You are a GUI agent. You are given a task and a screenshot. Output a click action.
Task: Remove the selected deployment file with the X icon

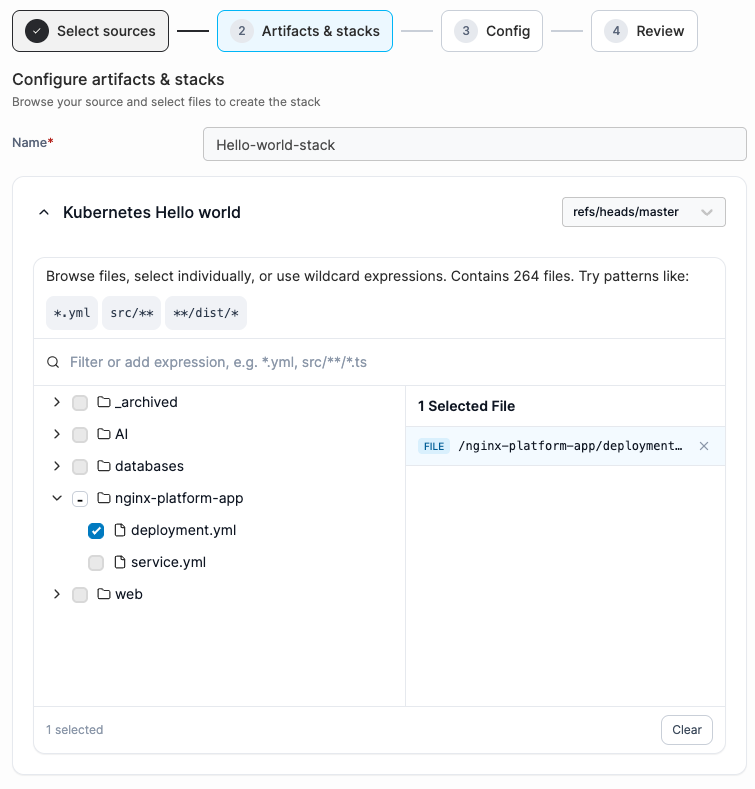(x=704, y=446)
